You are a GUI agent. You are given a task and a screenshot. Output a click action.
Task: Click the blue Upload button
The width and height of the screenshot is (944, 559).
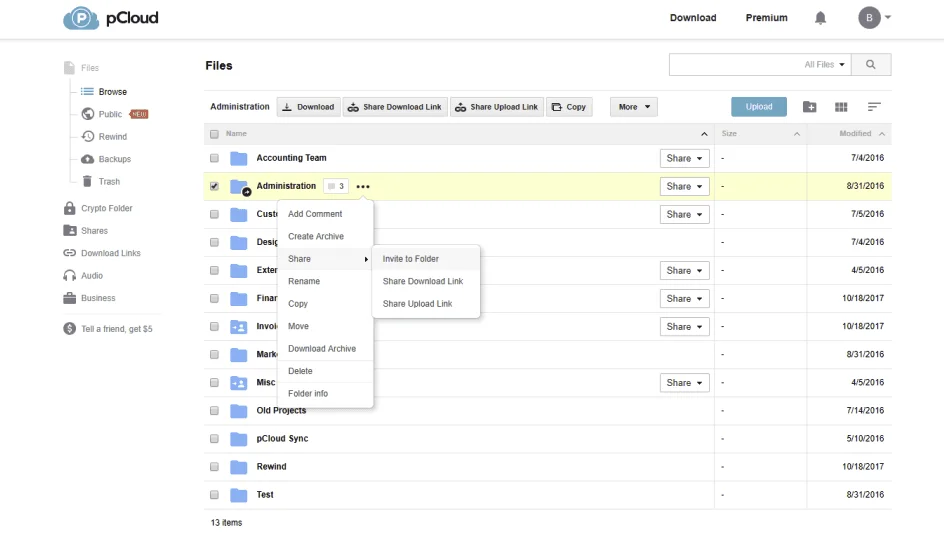(759, 107)
